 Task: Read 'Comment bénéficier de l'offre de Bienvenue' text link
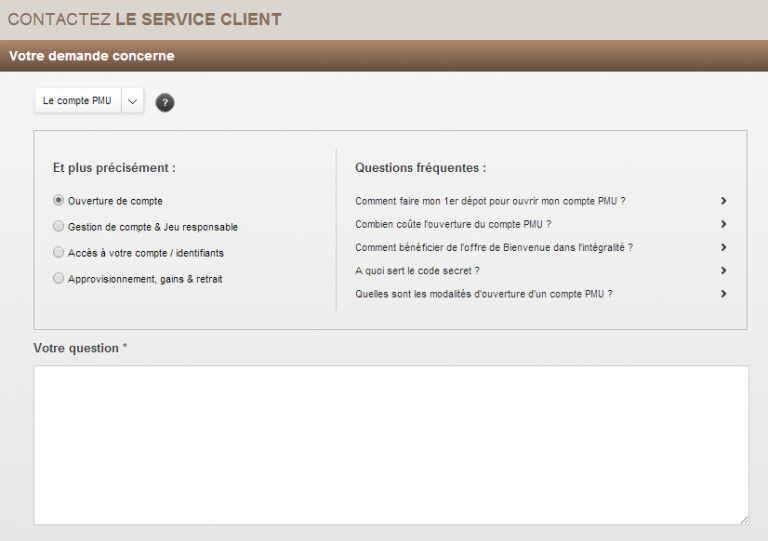[494, 247]
